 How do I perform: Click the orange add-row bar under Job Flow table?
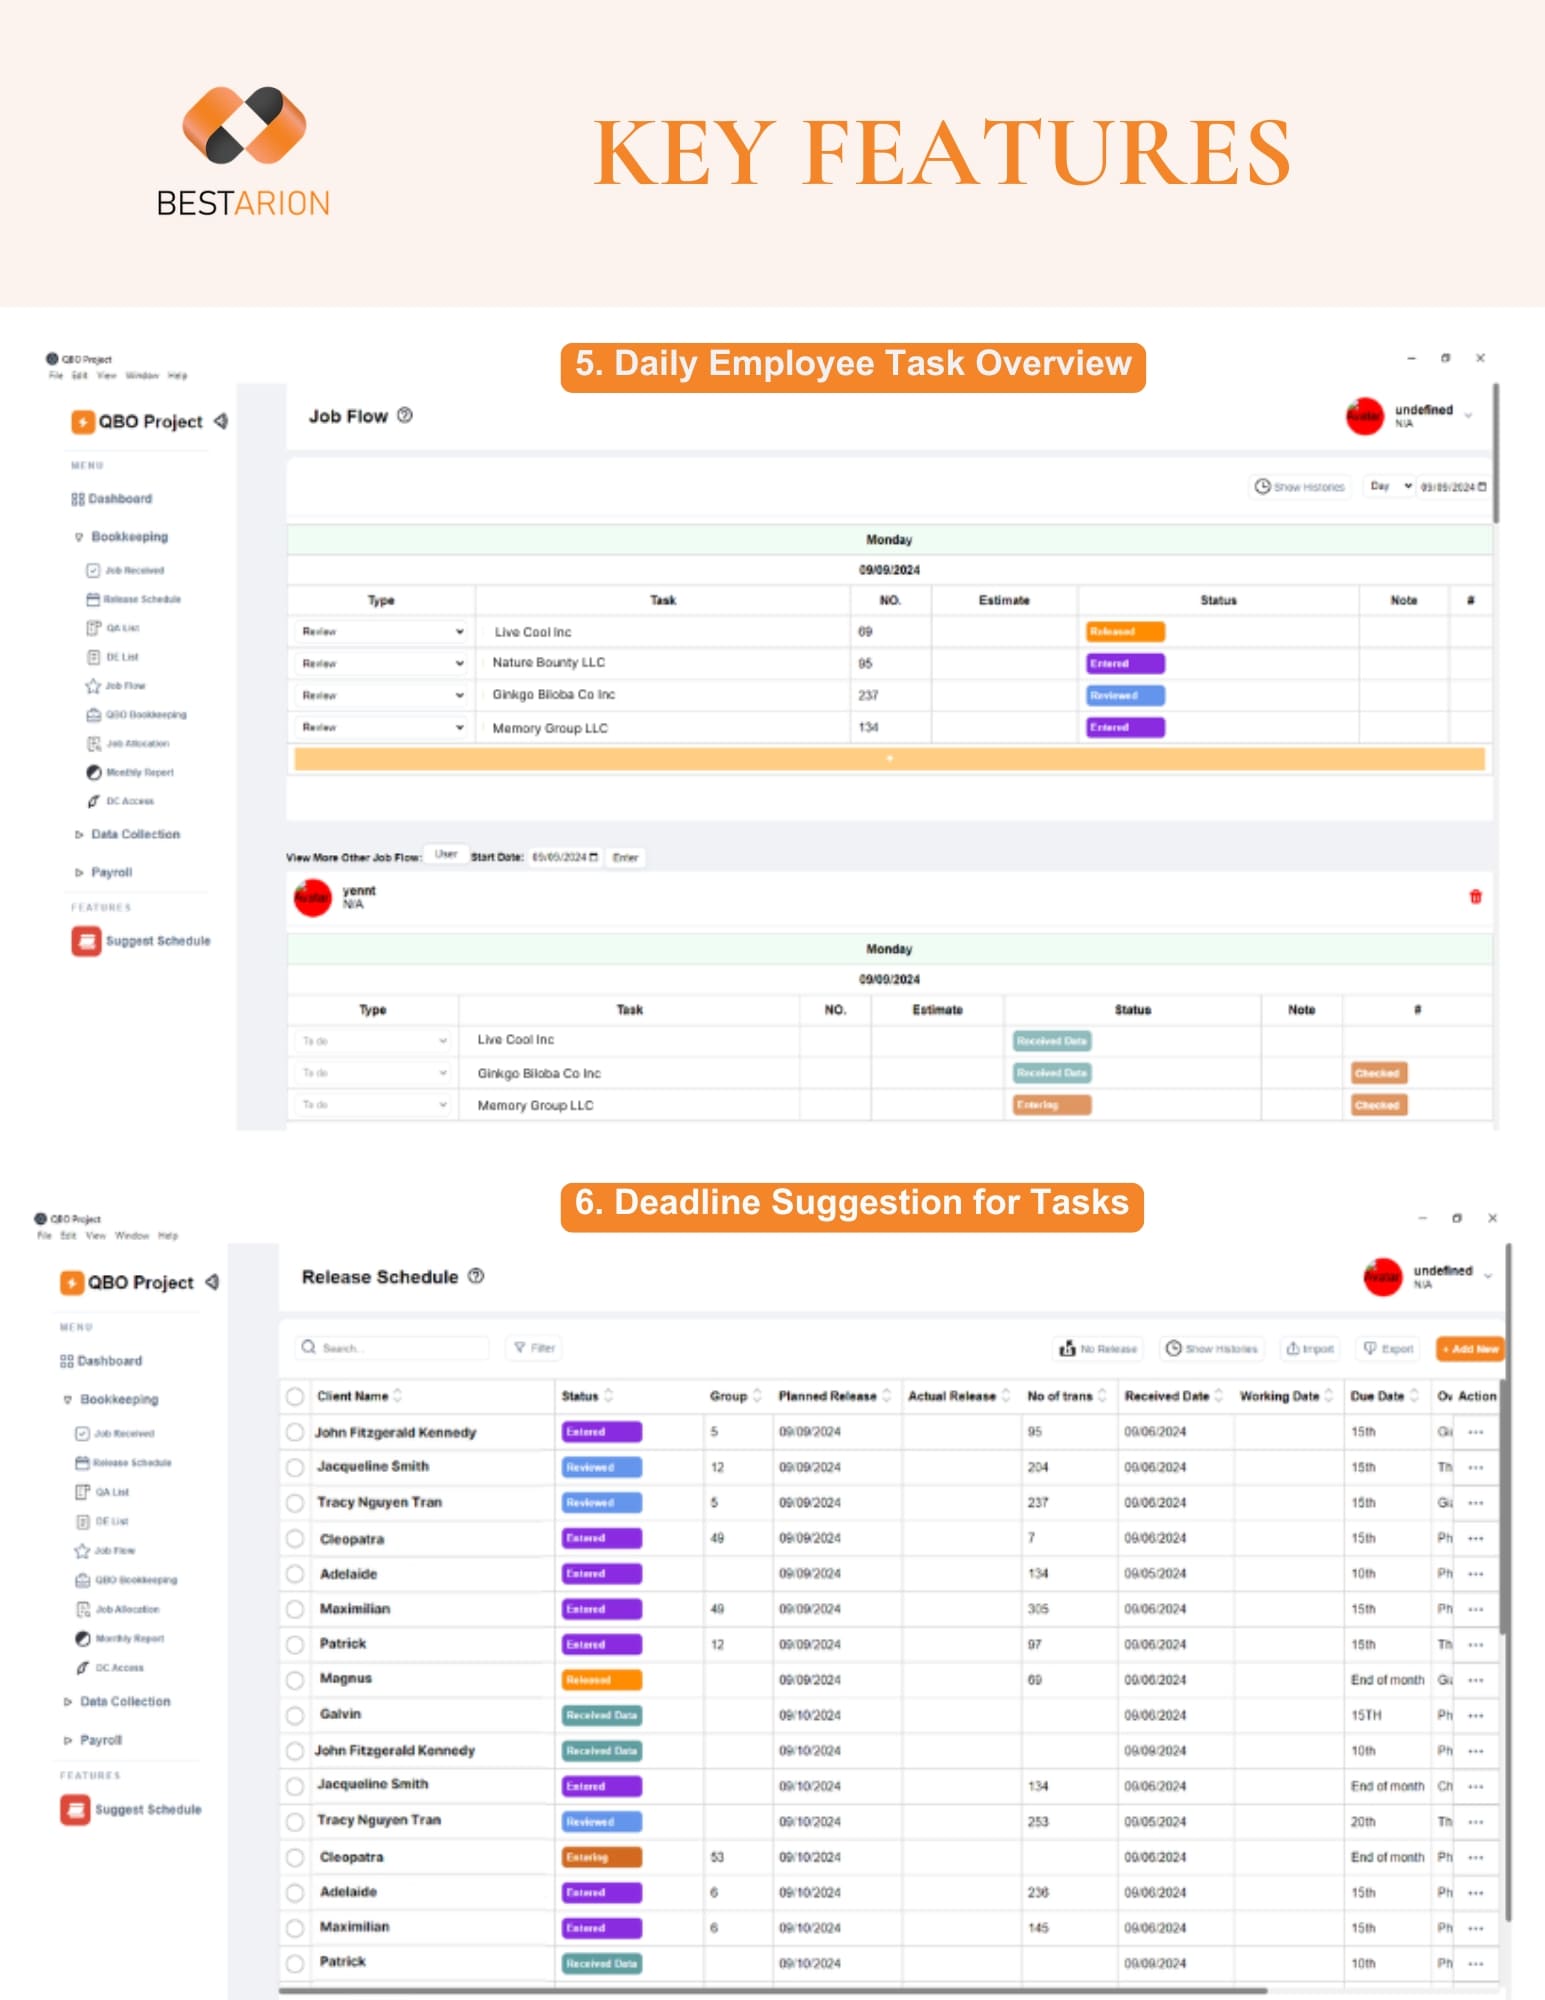(889, 759)
